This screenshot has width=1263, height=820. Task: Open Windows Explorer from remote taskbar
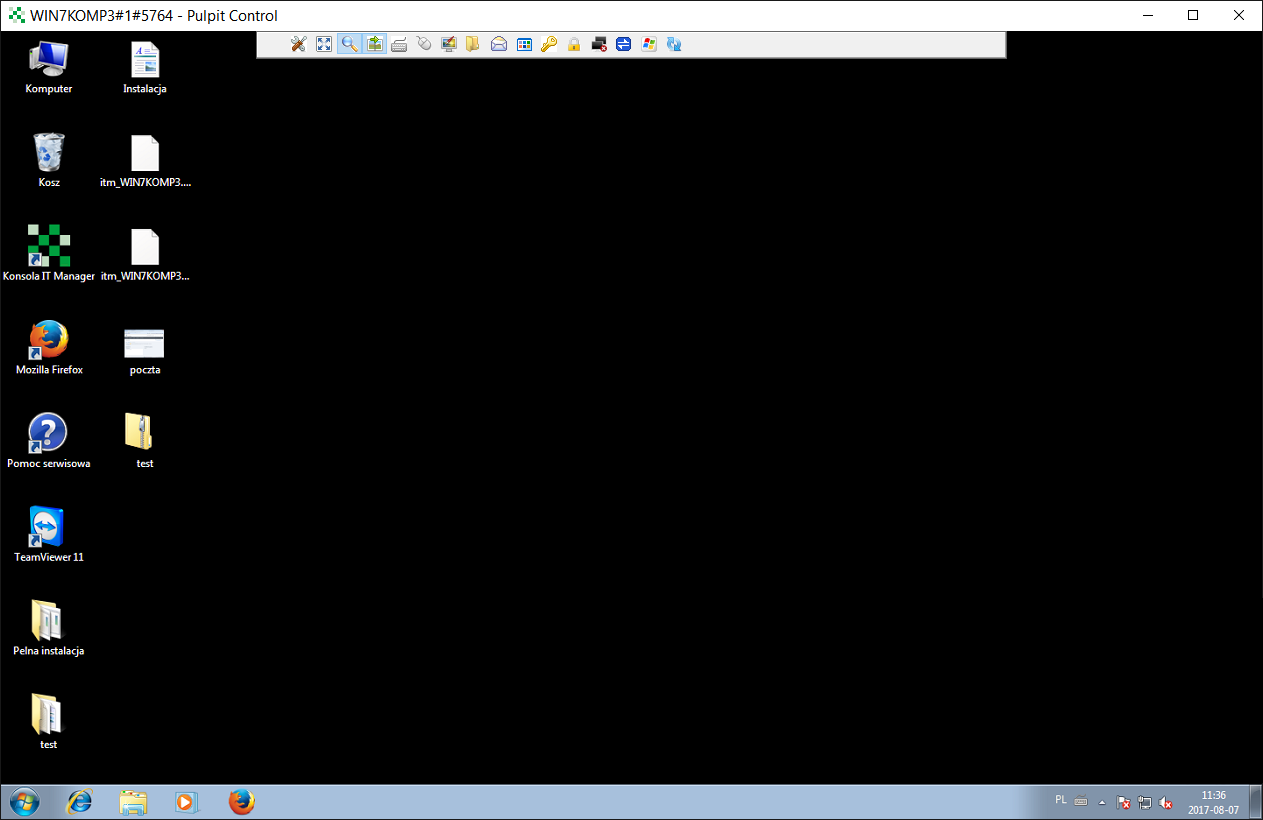[x=133, y=802]
